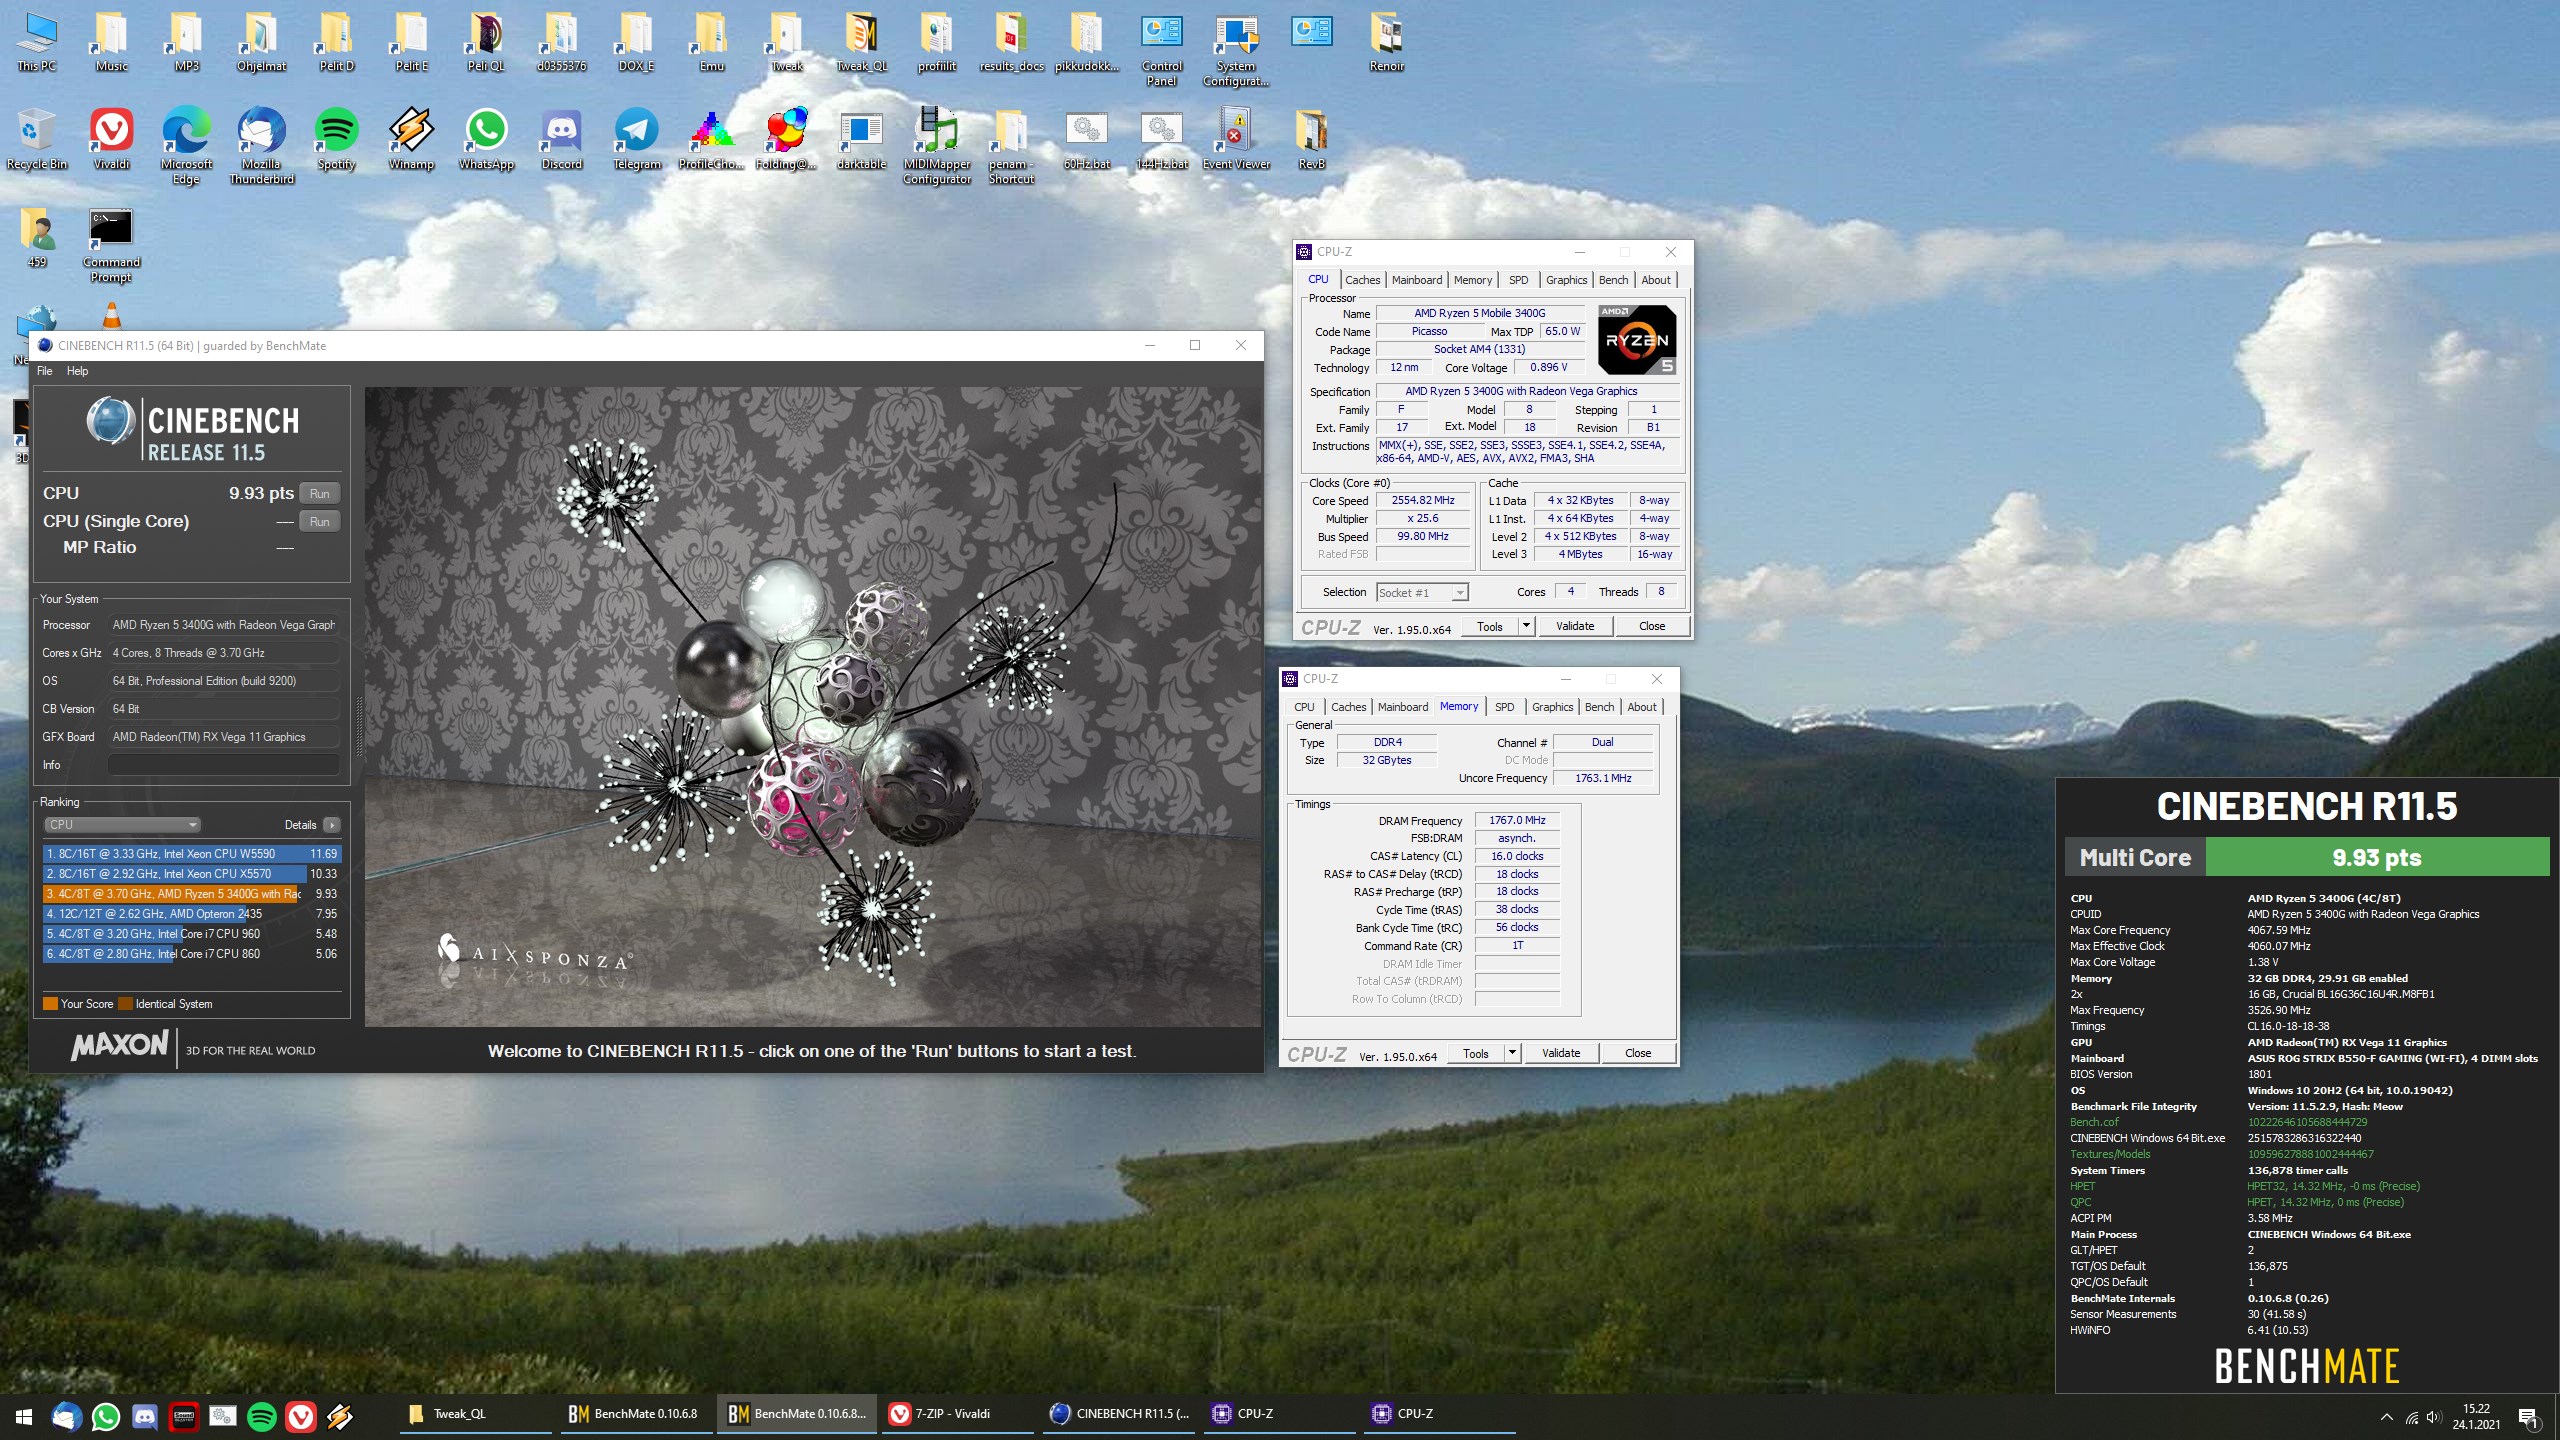Image resolution: width=2560 pixels, height=1440 pixels.
Task: Open the Recycle Bin
Action: tap(37, 139)
